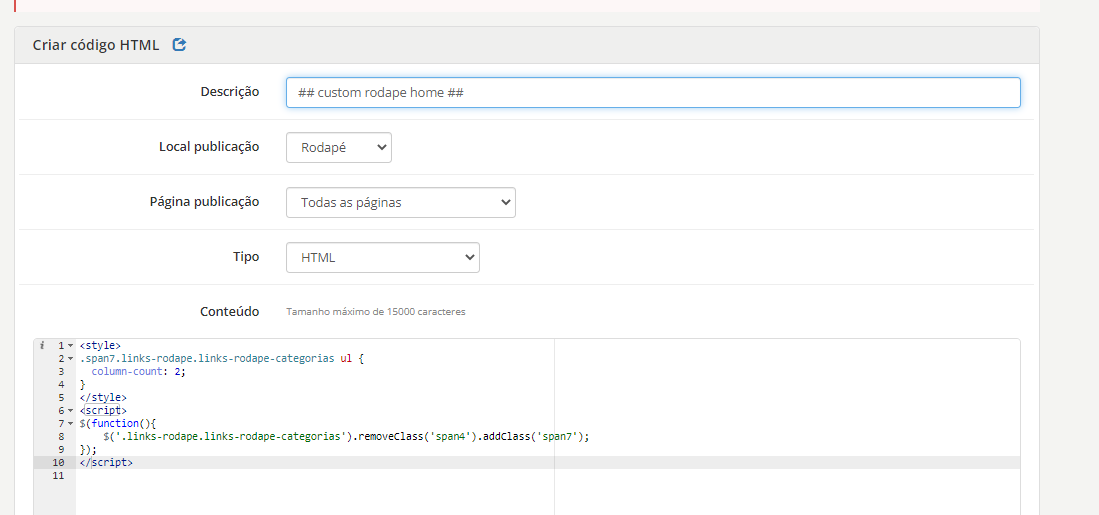Fold the CSS rule block on line 2

click(x=70, y=359)
